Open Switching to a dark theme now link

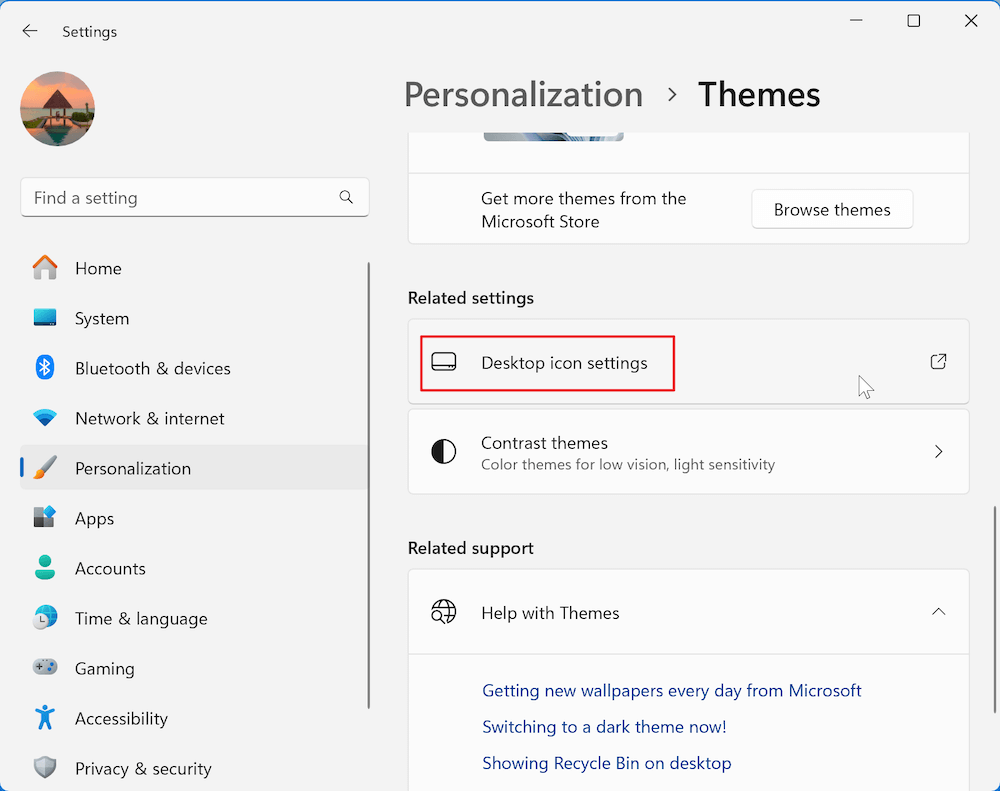604,727
